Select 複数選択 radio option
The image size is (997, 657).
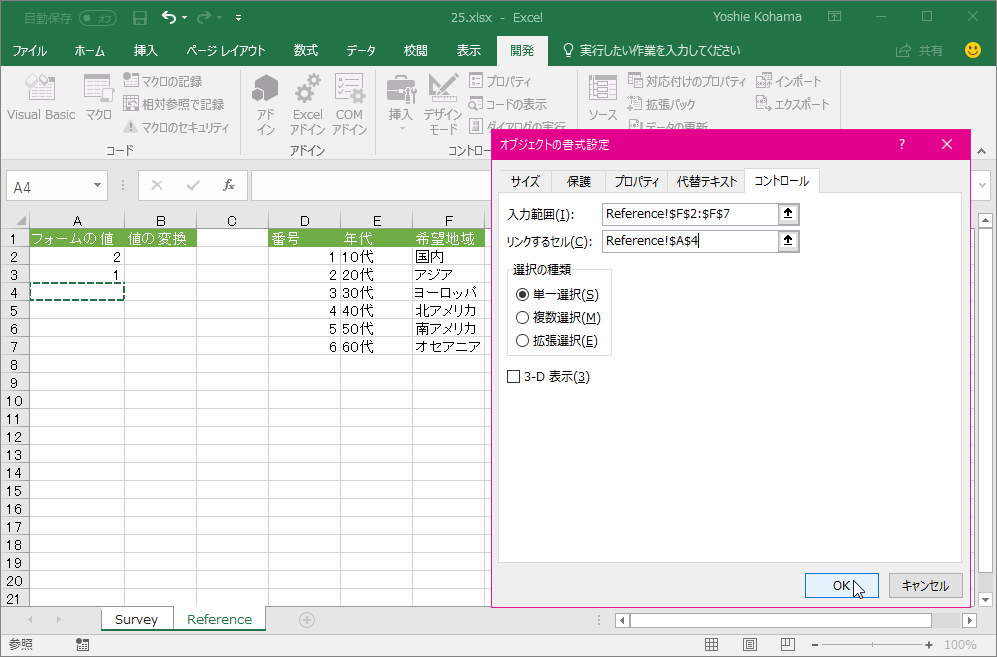[x=558, y=317]
